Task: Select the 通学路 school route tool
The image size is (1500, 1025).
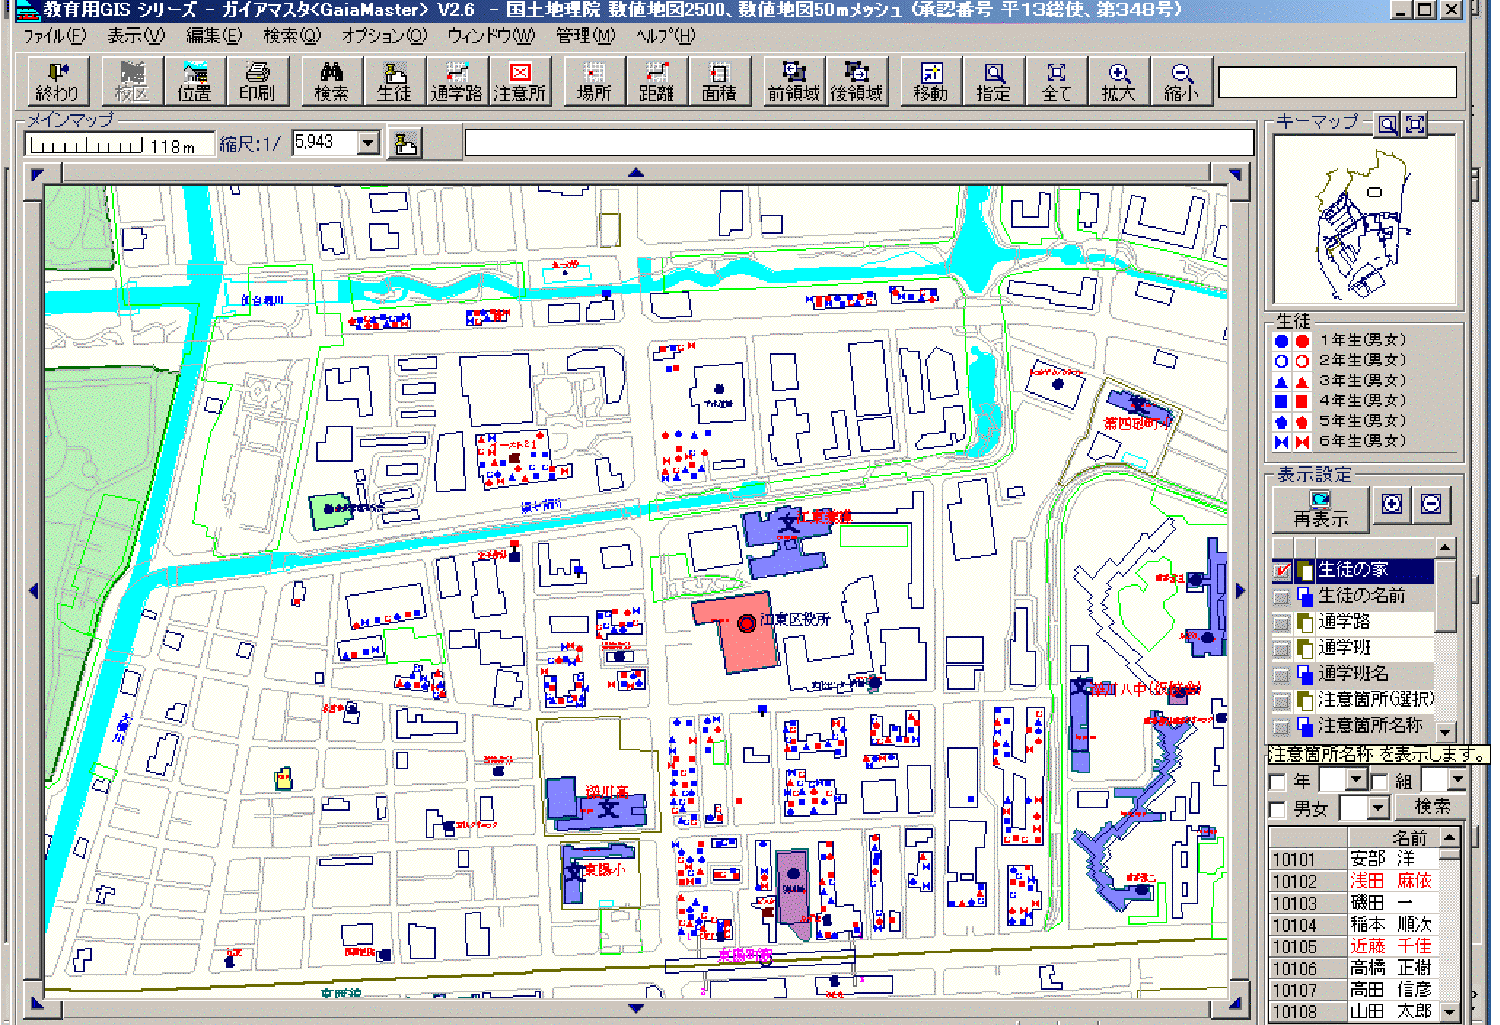Action: 457,81
